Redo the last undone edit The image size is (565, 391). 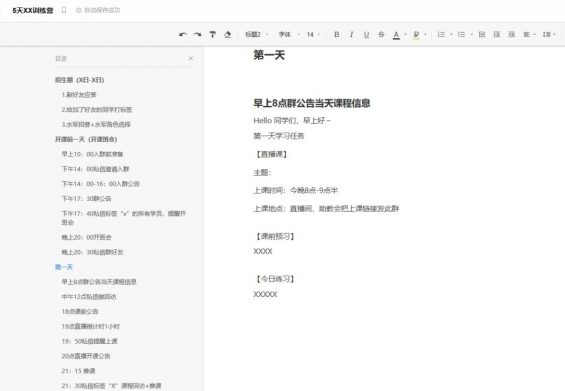pos(197,35)
